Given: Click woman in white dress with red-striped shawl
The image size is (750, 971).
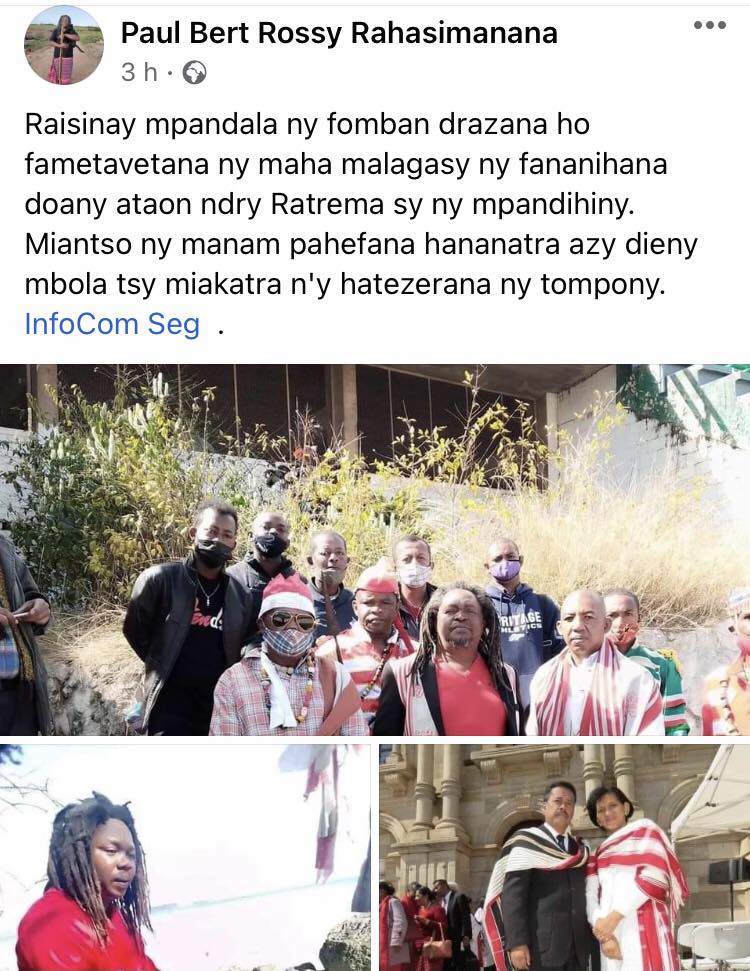Looking at the screenshot, I should [x=634, y=879].
